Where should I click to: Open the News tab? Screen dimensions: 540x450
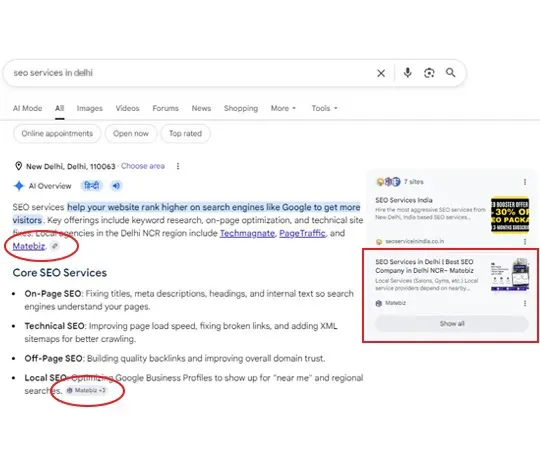pos(201,108)
